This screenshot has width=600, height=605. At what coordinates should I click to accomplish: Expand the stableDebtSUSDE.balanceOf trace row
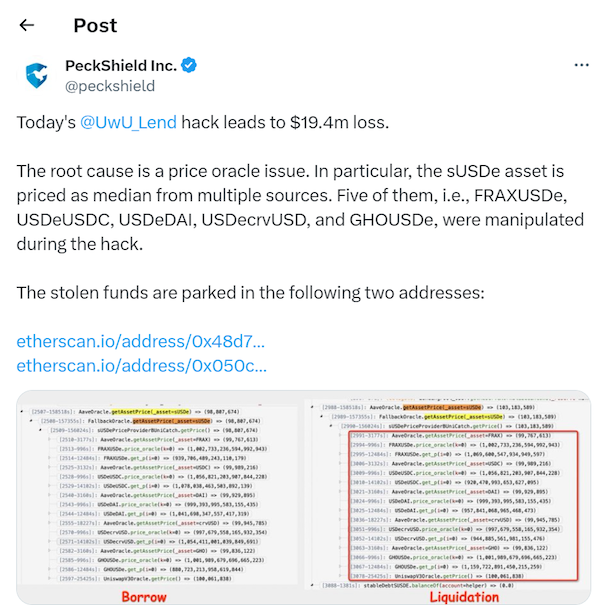coord(313,585)
